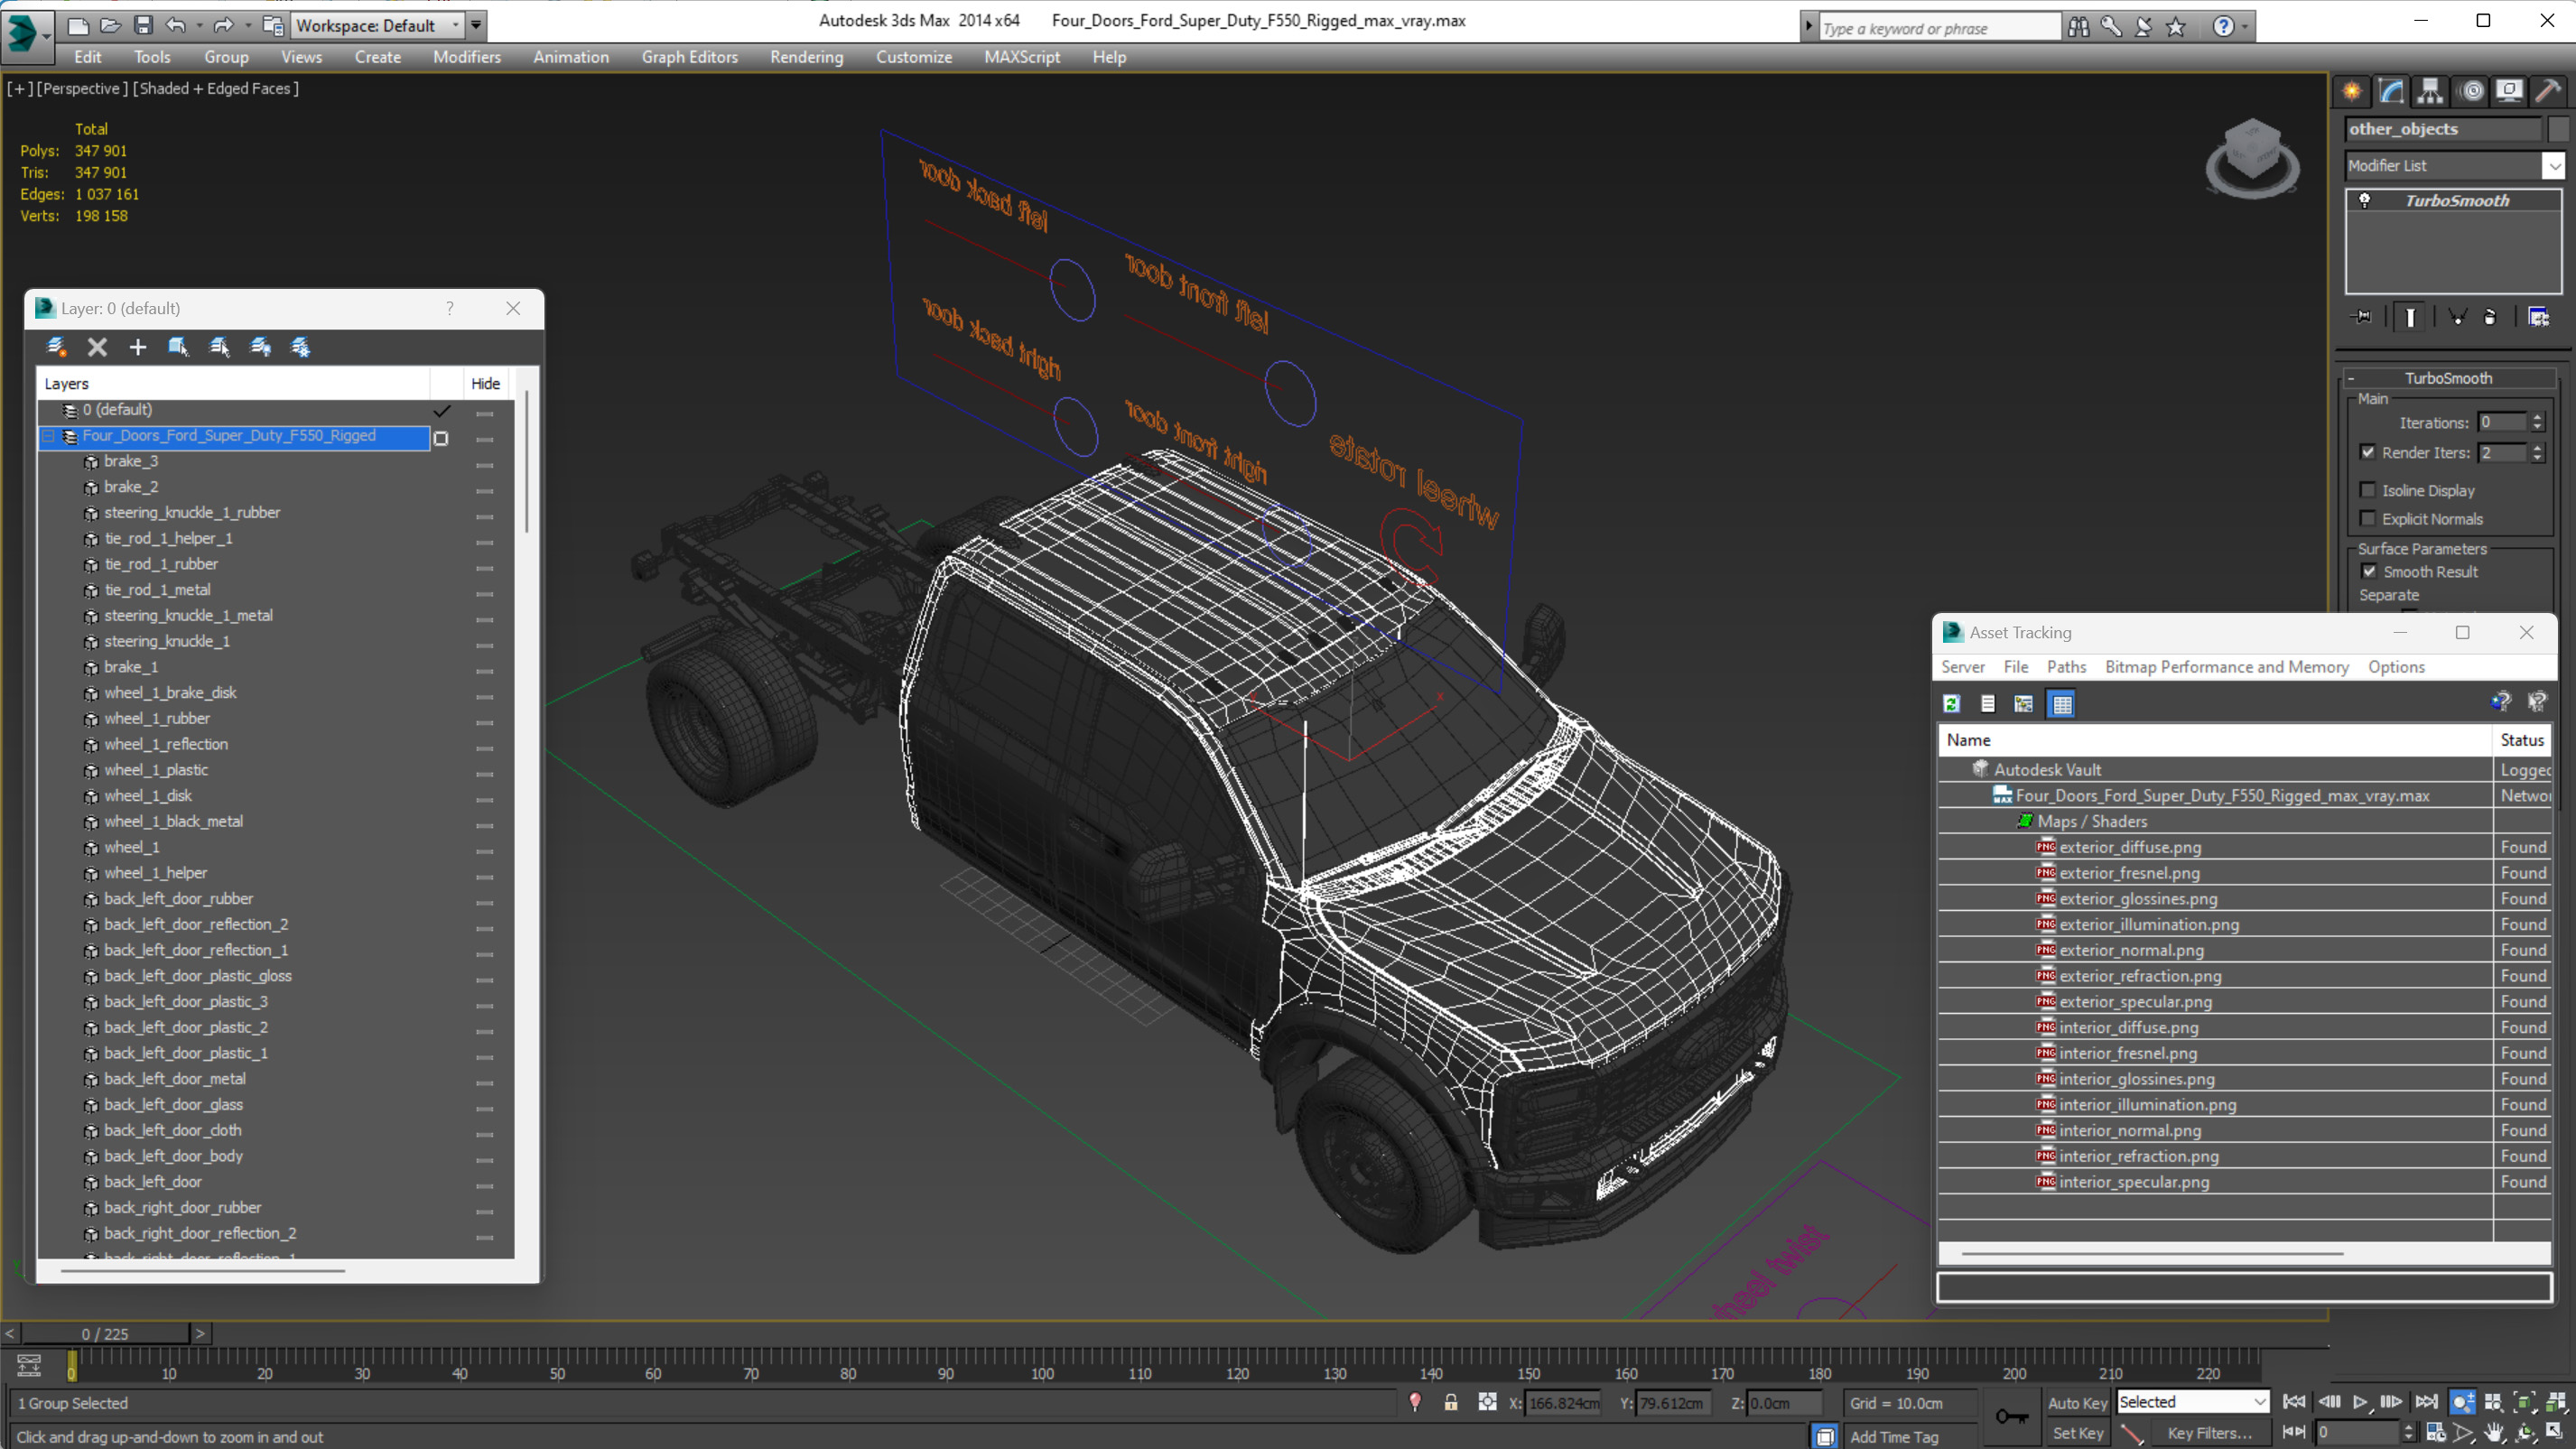Click Hide/Unhide All Layers icon
This screenshot has width=2576, height=1449.
point(260,347)
